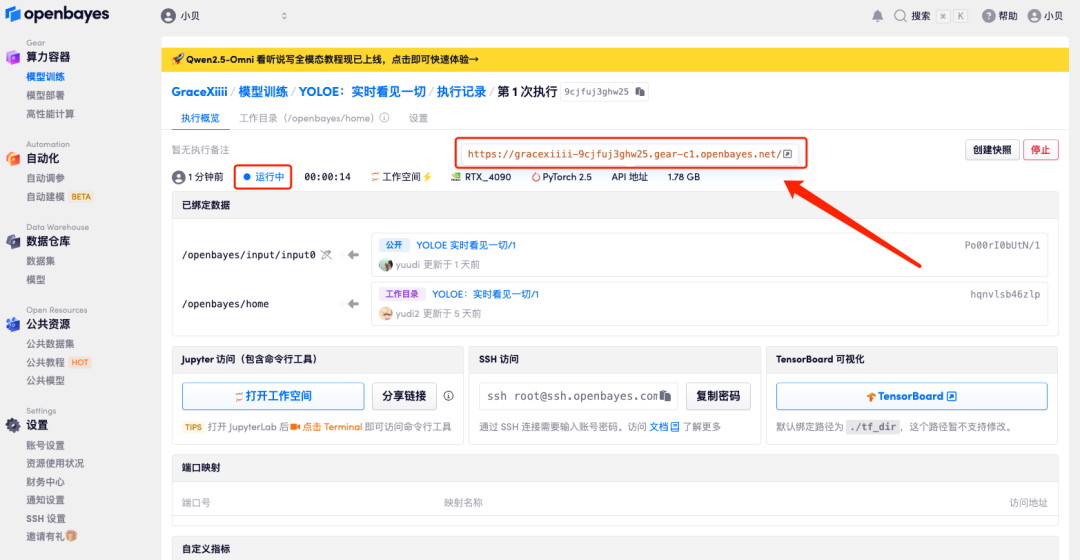Open YOLOE 实时看见一切/1 public dataset link

point(466,245)
